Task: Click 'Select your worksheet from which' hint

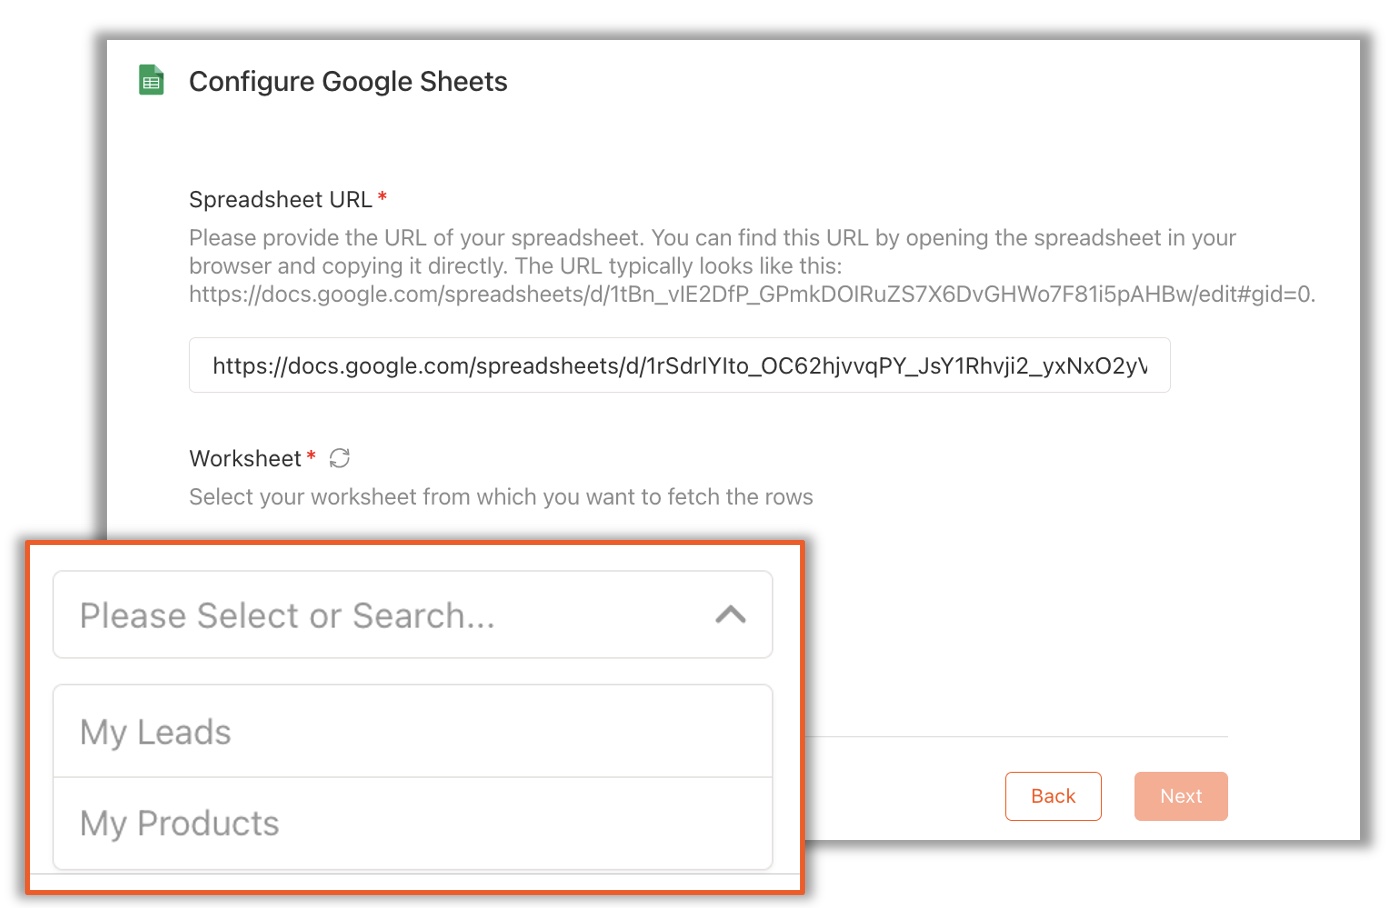Action: [501, 497]
